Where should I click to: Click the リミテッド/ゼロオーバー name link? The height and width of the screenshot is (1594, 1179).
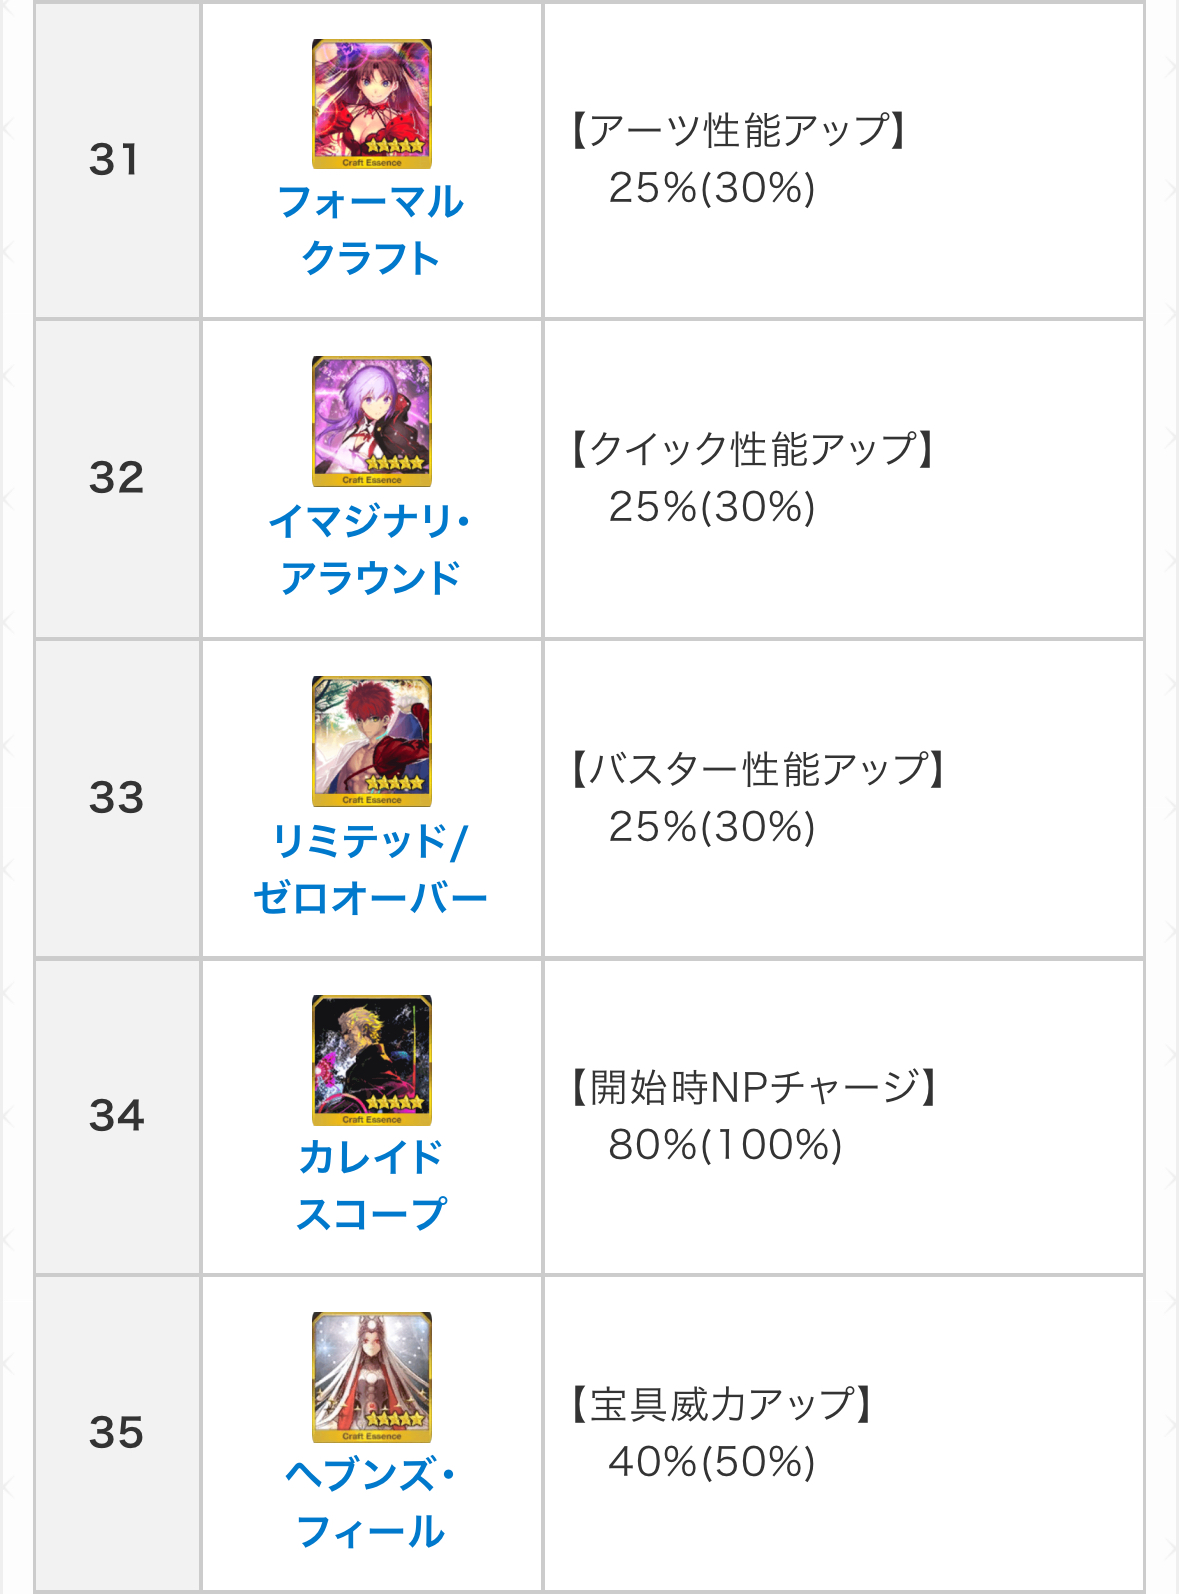[x=371, y=869]
